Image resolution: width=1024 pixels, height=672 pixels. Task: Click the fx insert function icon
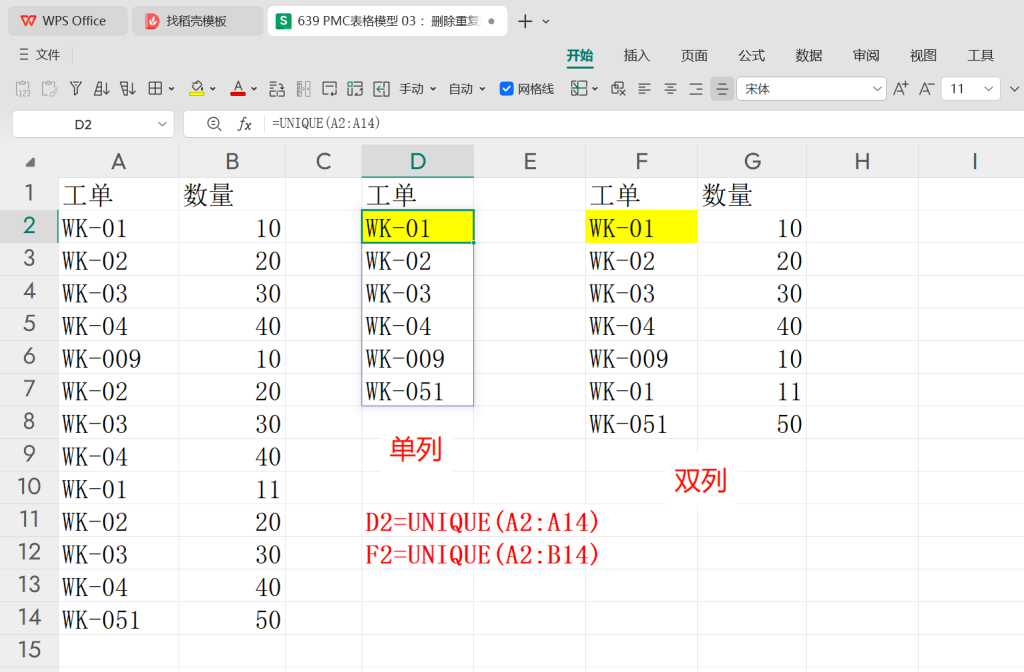244,123
